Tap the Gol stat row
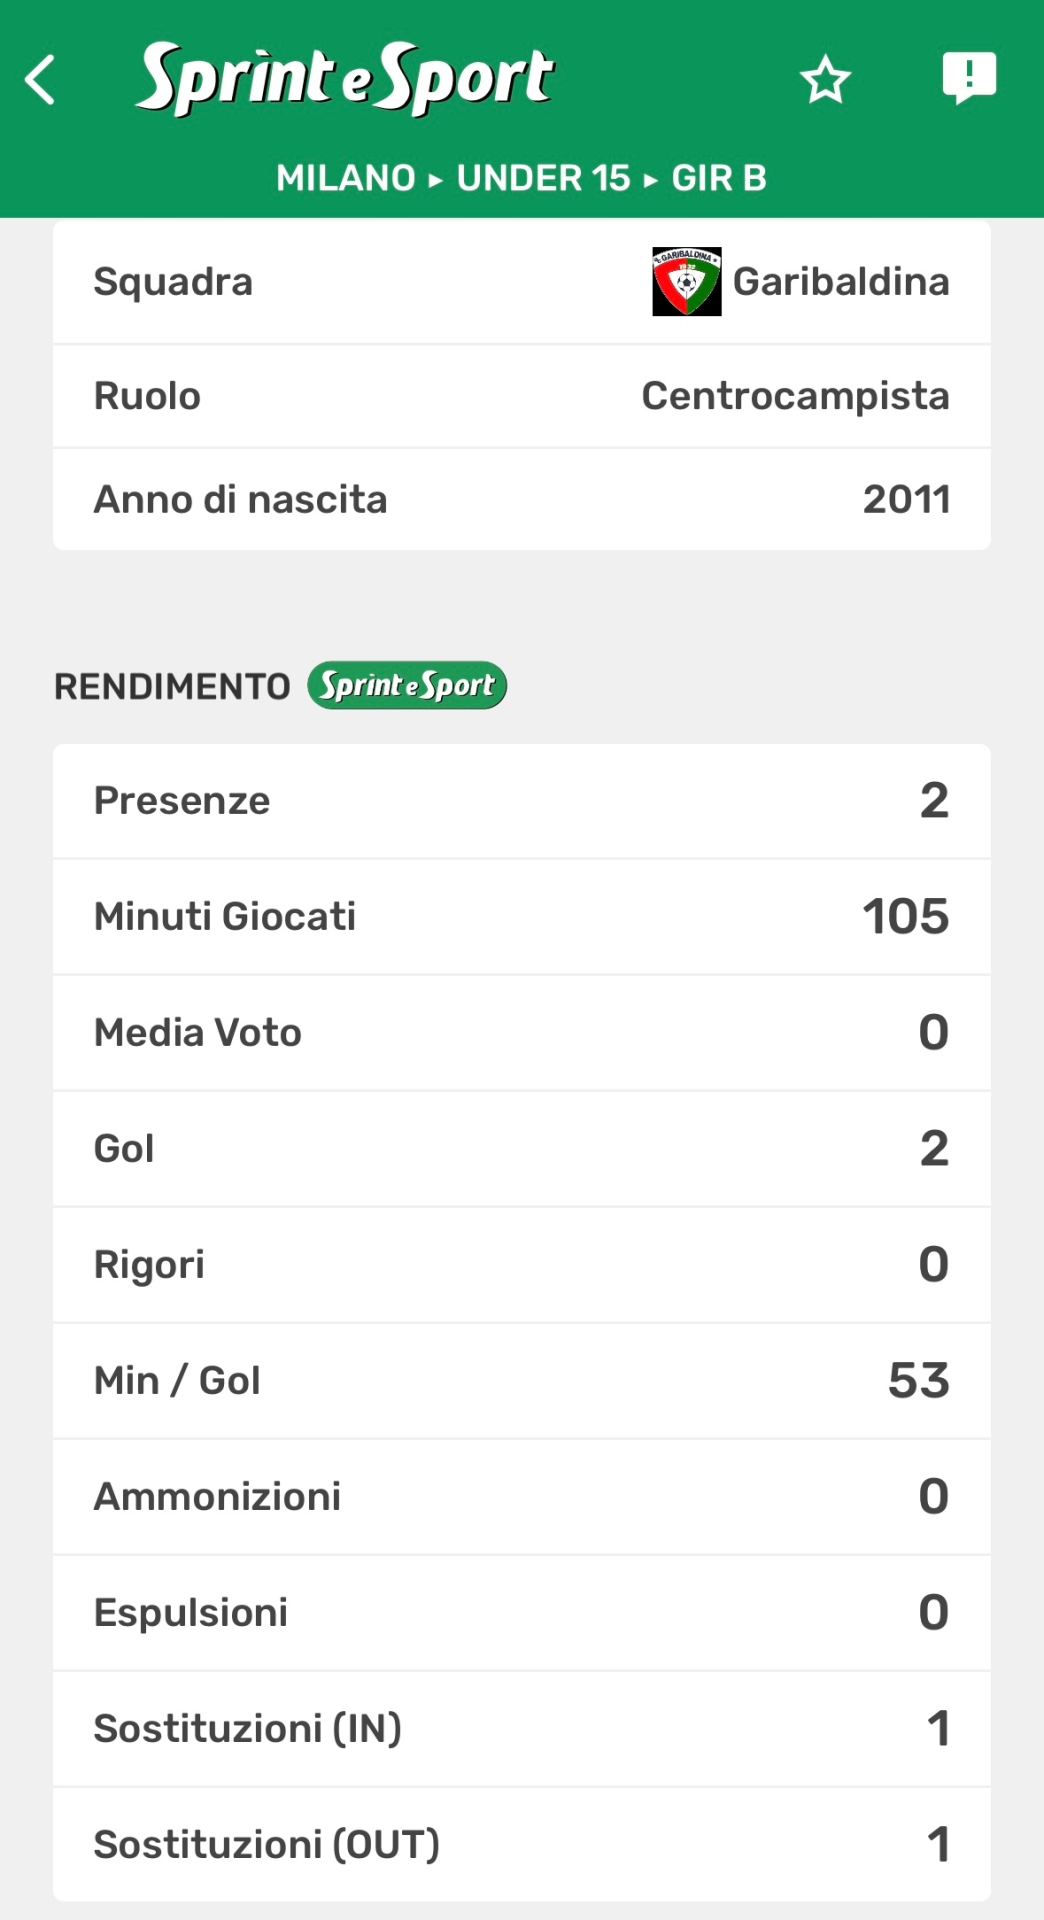 coord(521,1148)
